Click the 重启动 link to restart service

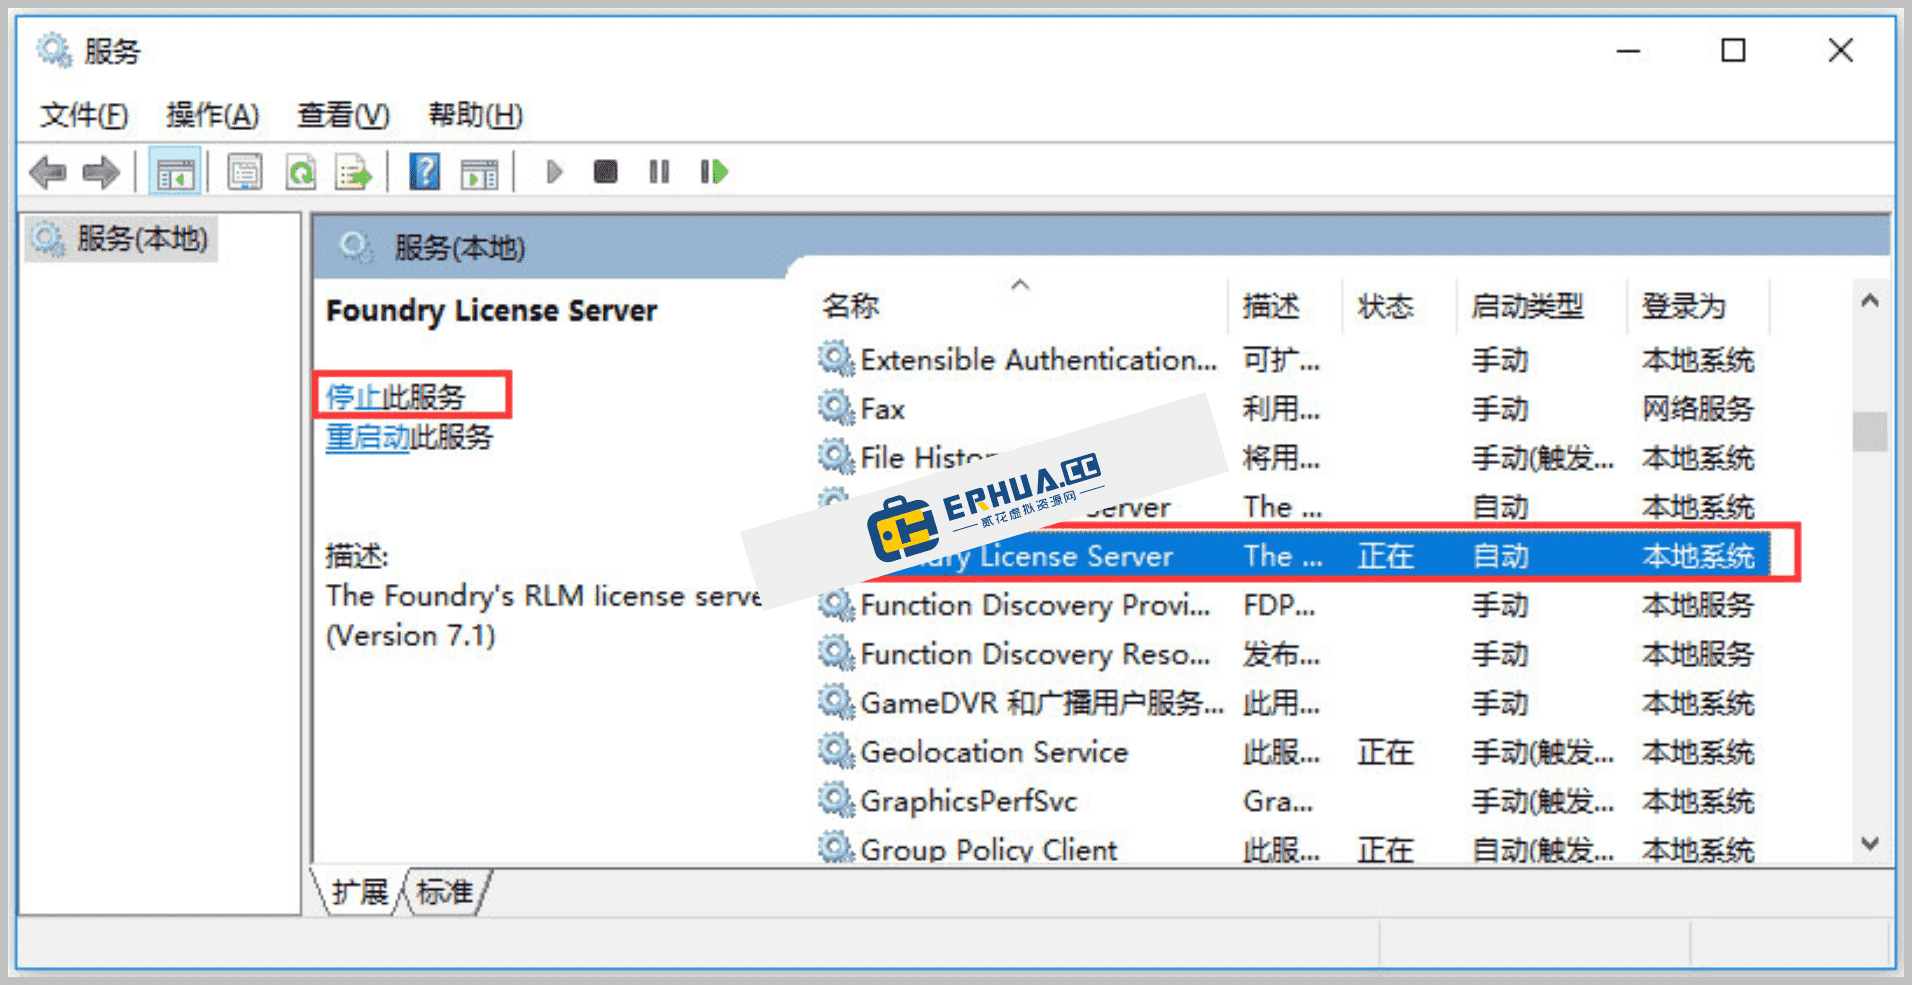point(367,437)
